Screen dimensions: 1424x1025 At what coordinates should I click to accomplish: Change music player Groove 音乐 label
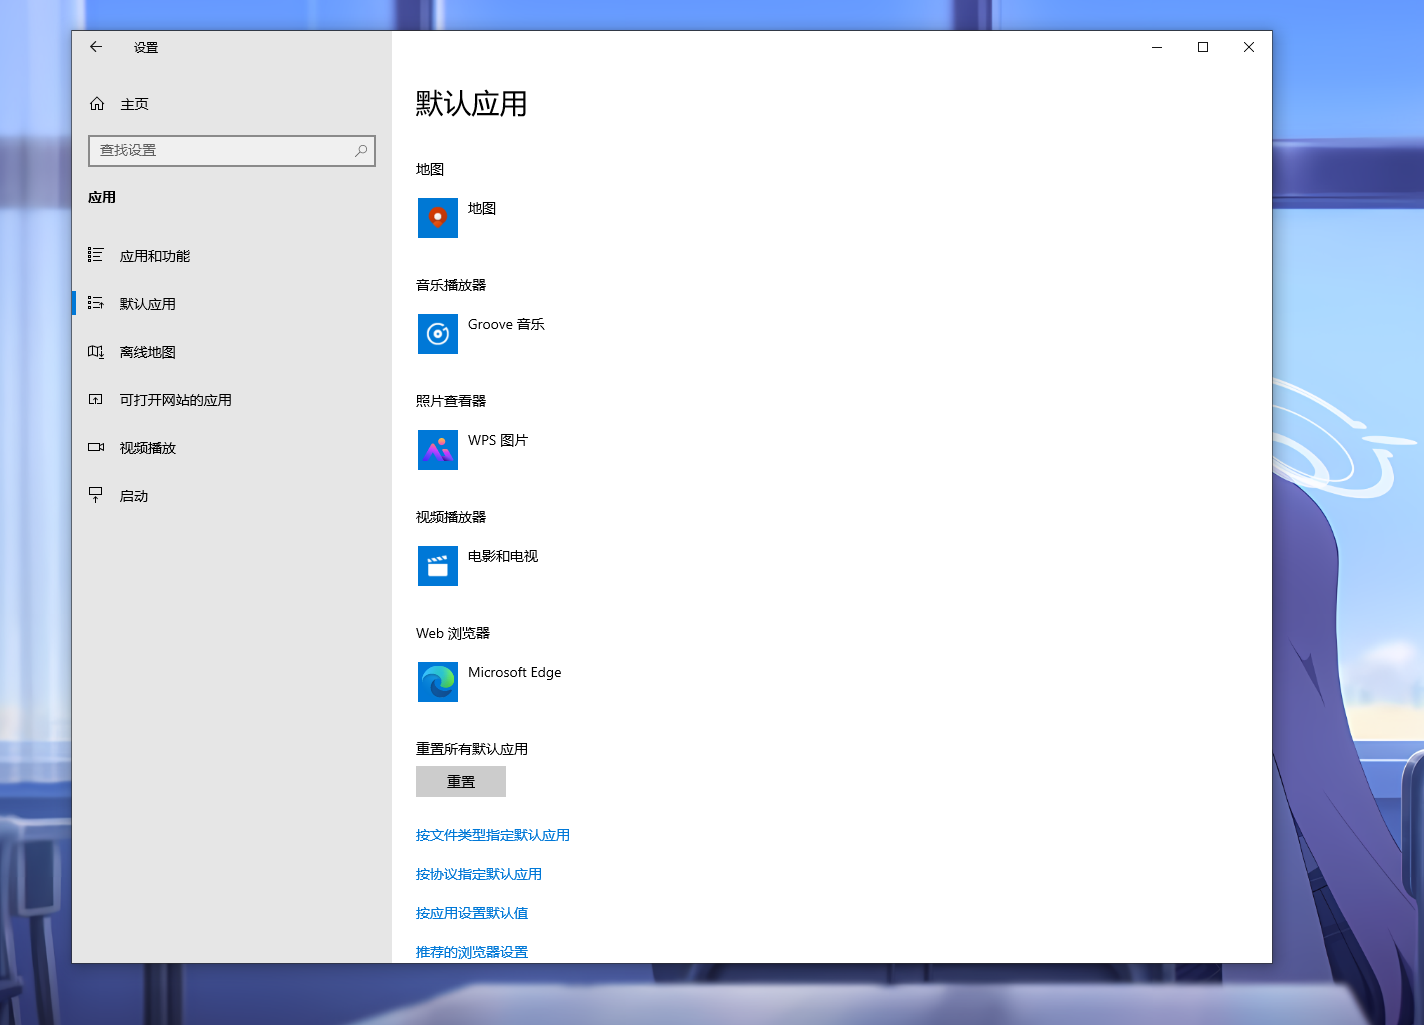point(506,324)
